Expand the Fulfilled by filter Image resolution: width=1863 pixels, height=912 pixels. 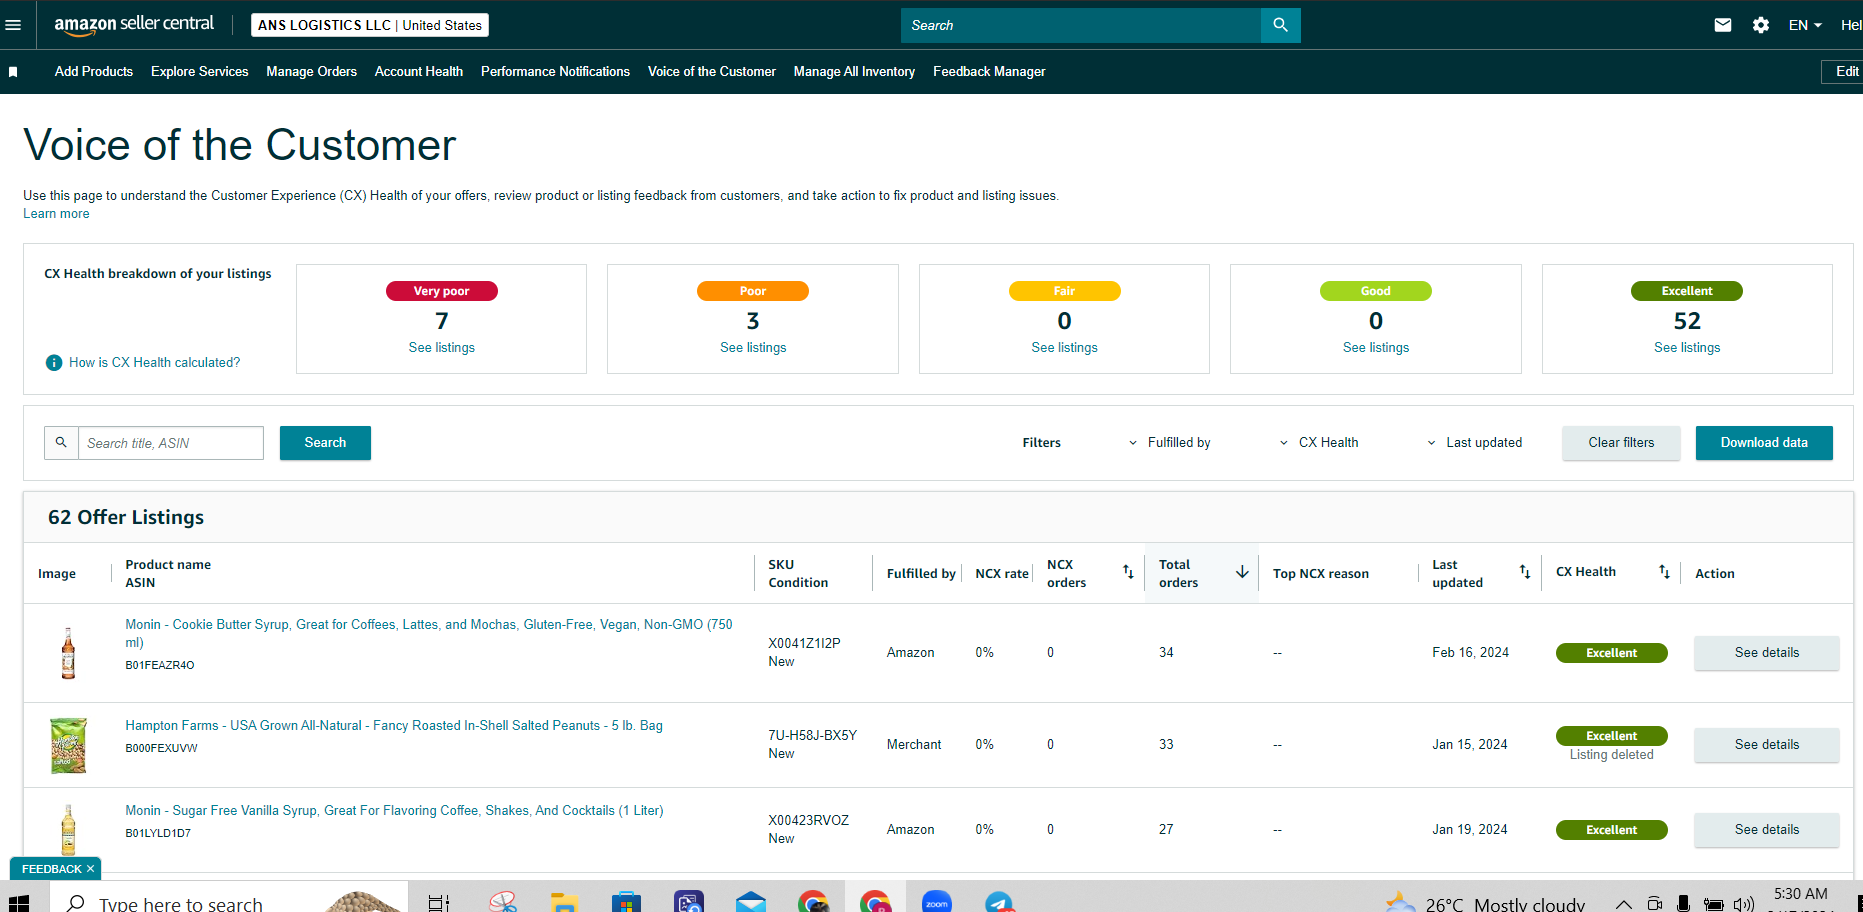1169,443
